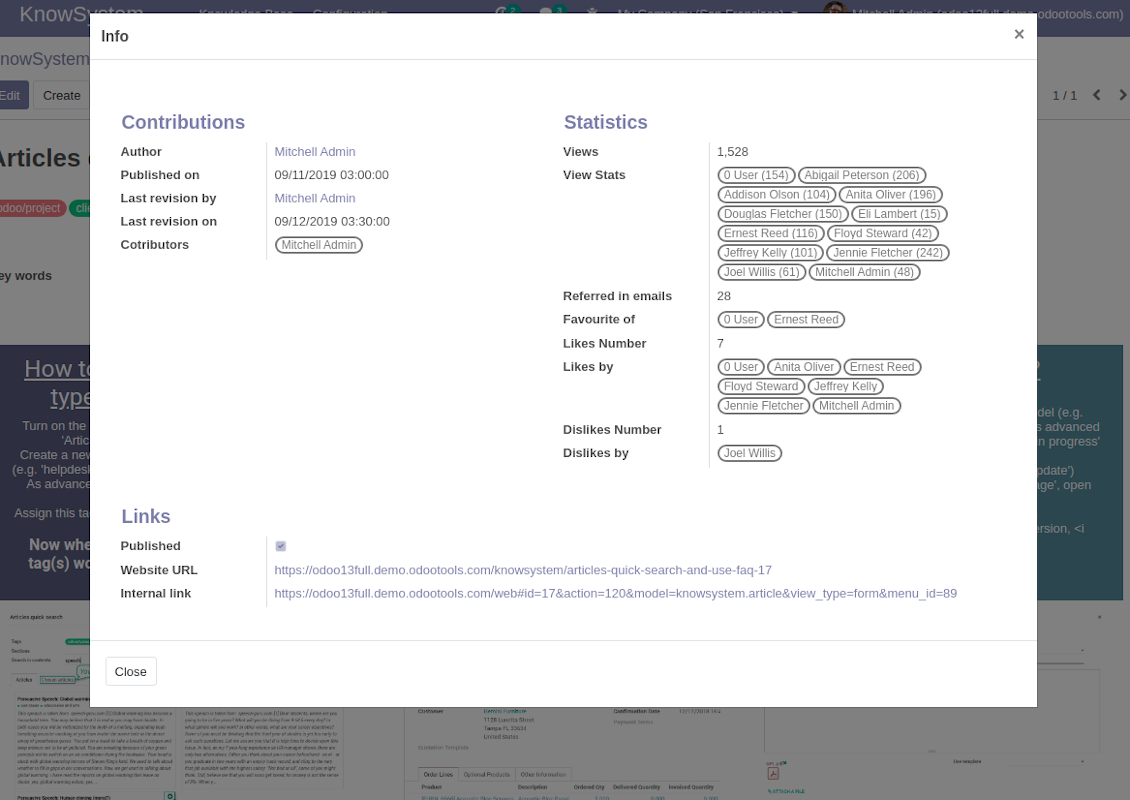The image size is (1130, 800).
Task: Click Jennie Fletcher tag in Likes by
Action: pyautogui.click(x=763, y=406)
